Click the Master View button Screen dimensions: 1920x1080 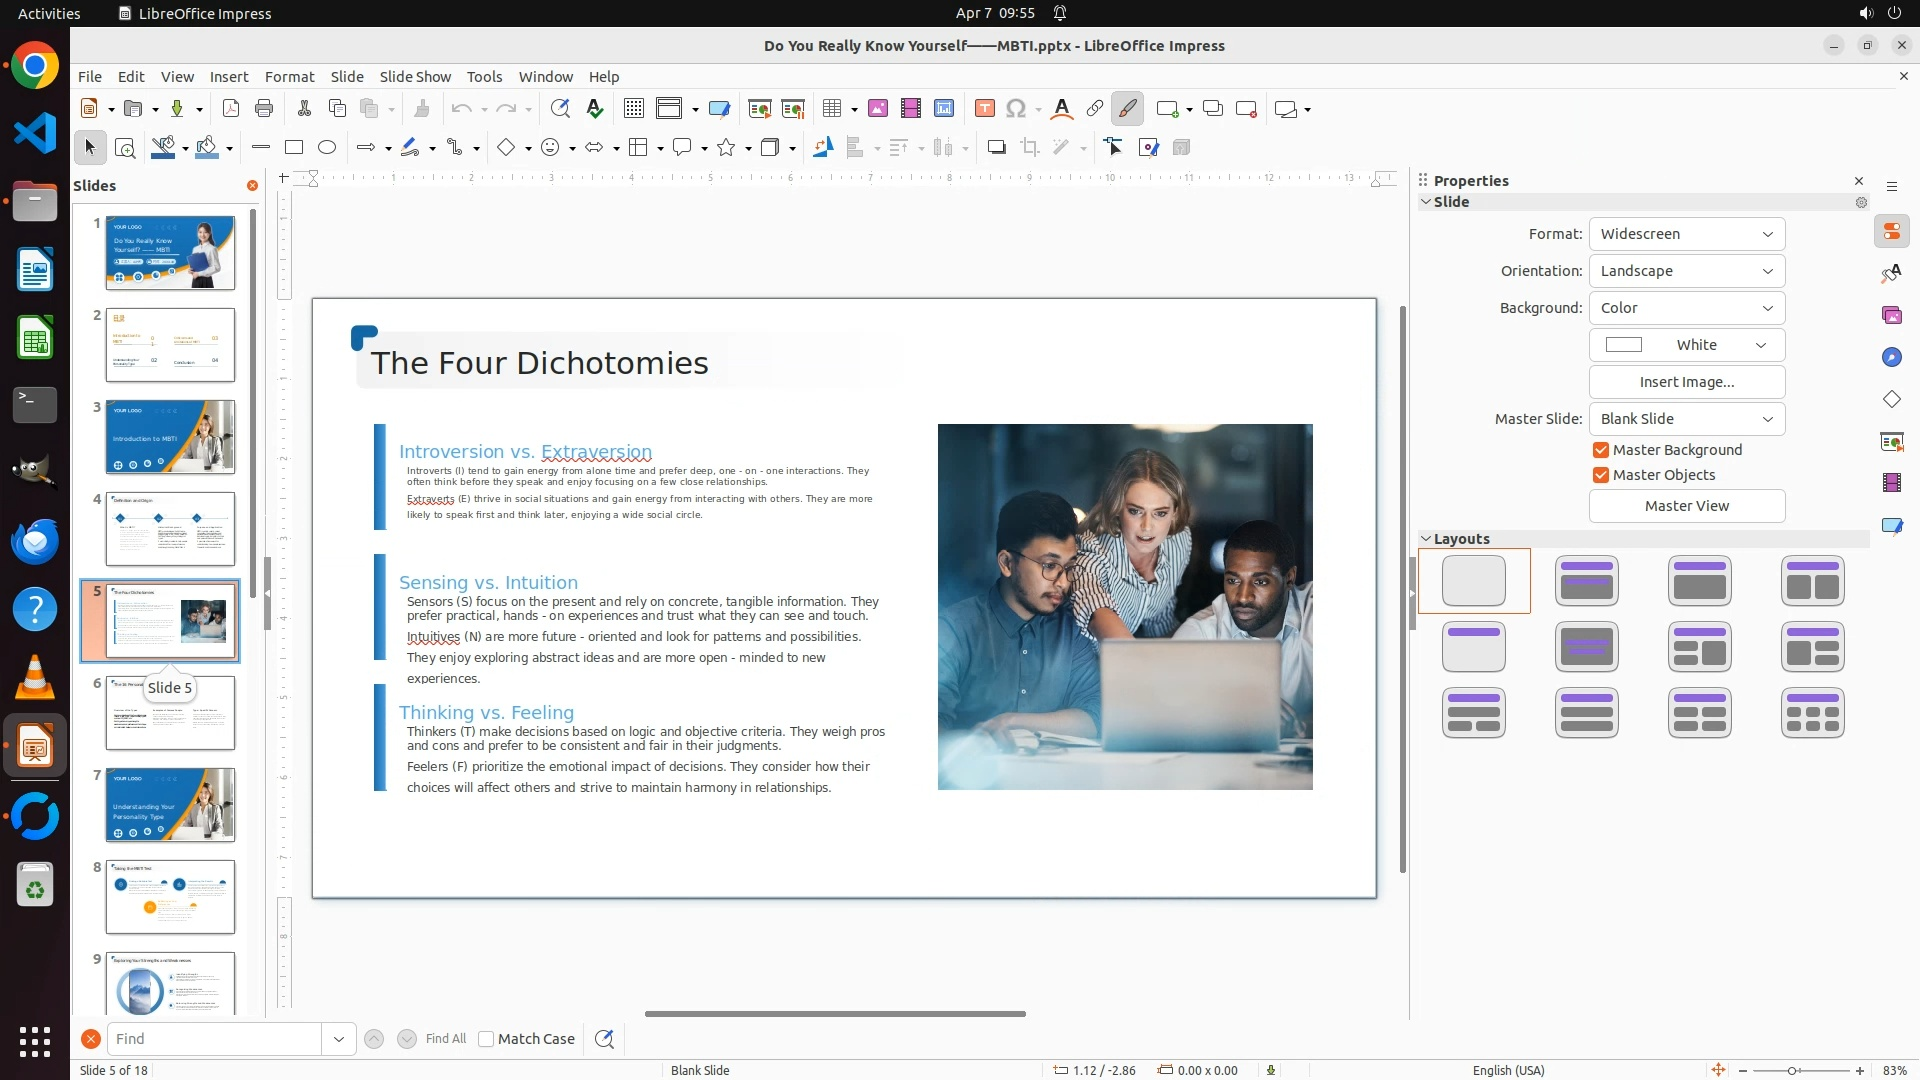click(x=1686, y=506)
